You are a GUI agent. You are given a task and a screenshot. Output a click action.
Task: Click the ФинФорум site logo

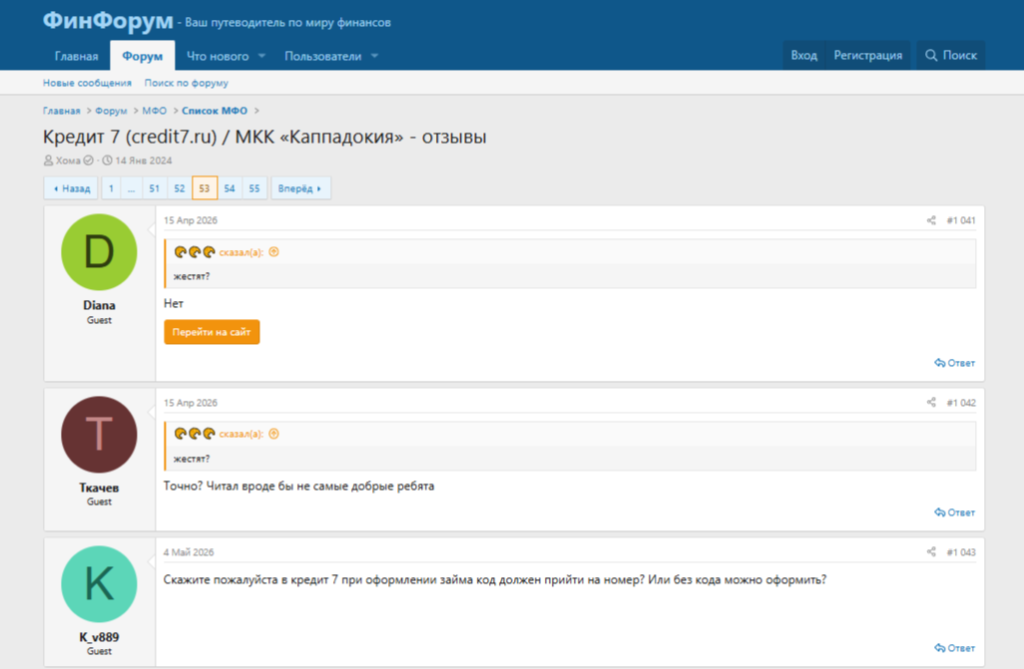(108, 20)
